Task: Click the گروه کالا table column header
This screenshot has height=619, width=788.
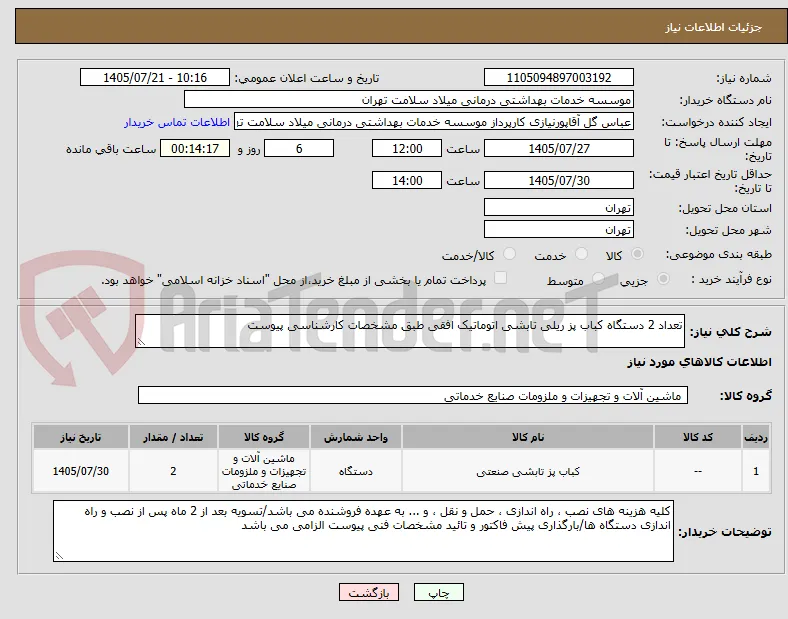Action: coord(264,437)
